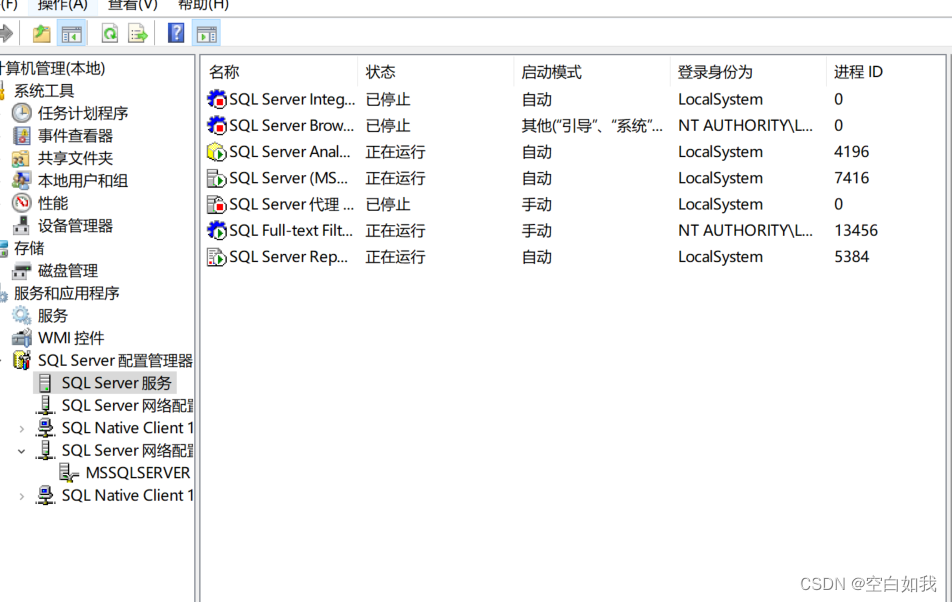Click the 设备管理器 icon
The width and height of the screenshot is (952, 602).
click(21, 226)
